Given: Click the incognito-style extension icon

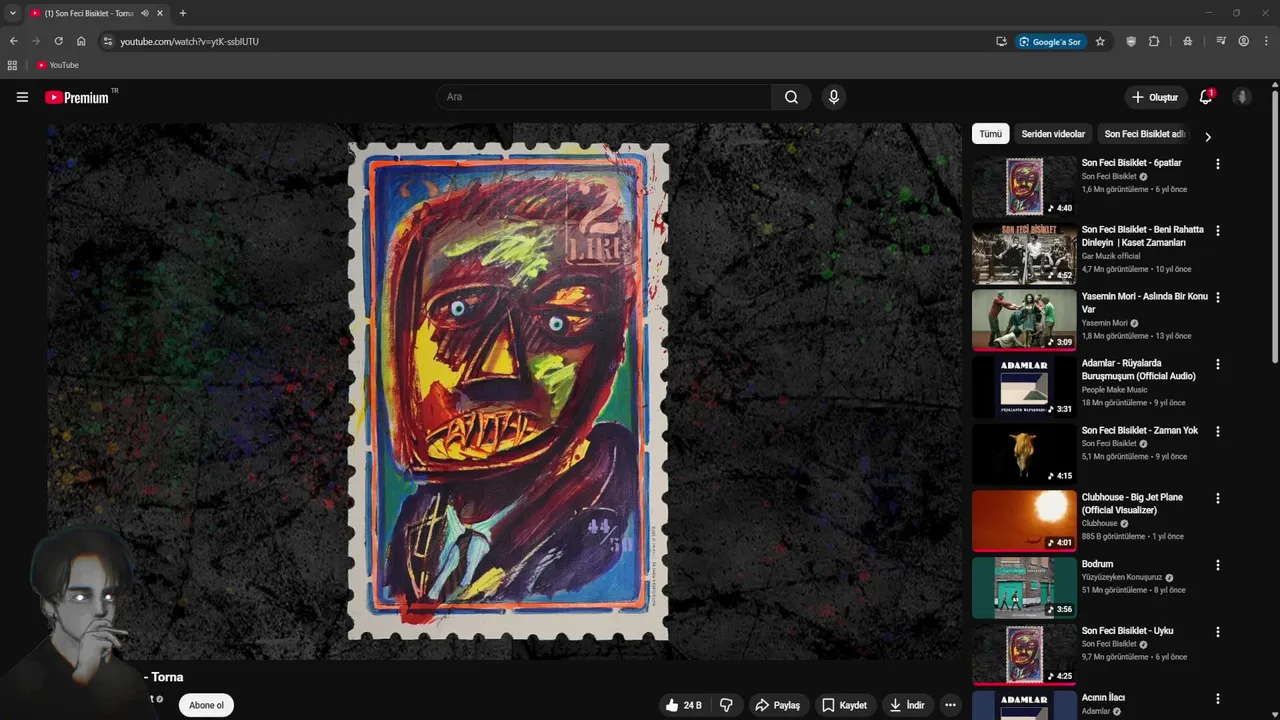Looking at the screenshot, I should [1187, 41].
